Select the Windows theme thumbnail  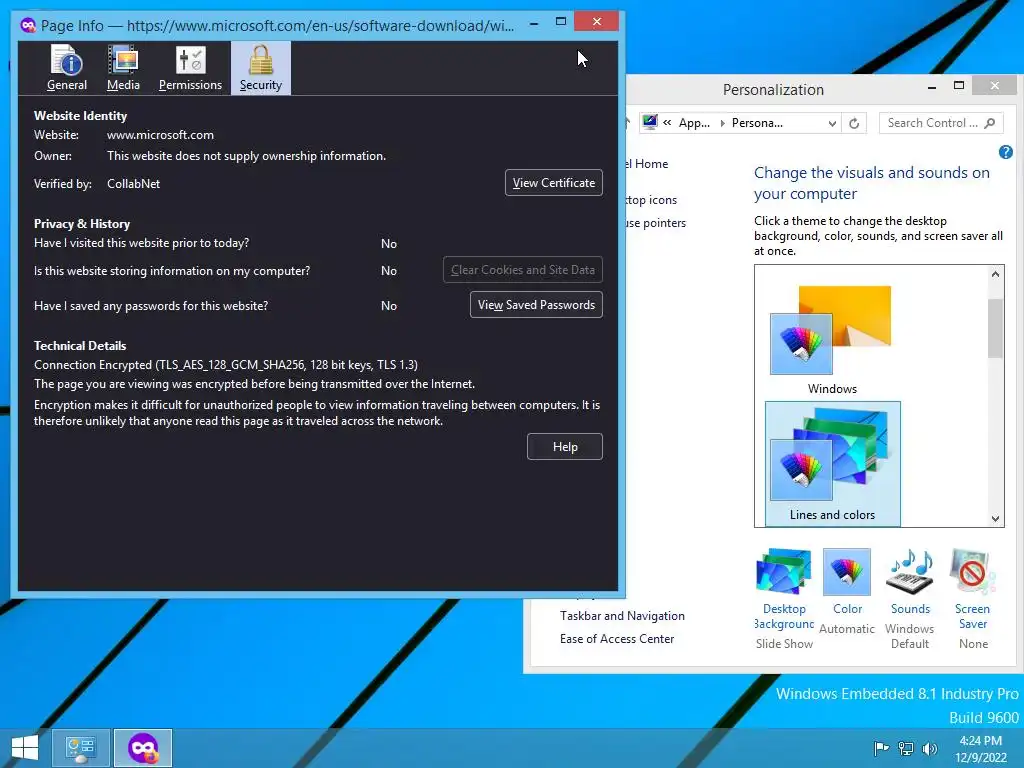(831, 340)
